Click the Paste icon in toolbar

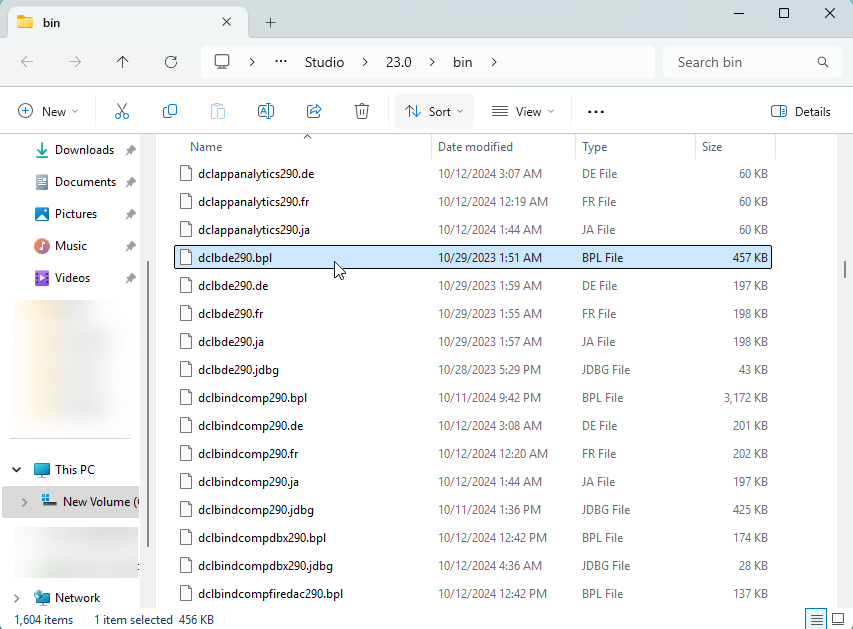coord(218,111)
